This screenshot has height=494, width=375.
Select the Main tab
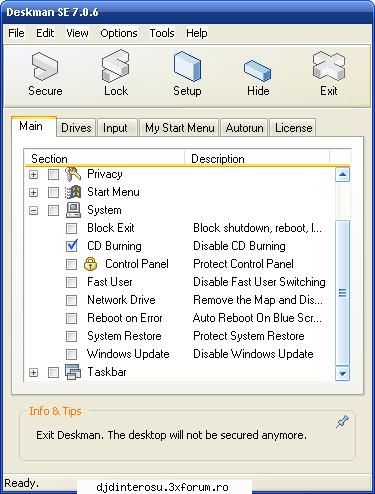coord(33,126)
